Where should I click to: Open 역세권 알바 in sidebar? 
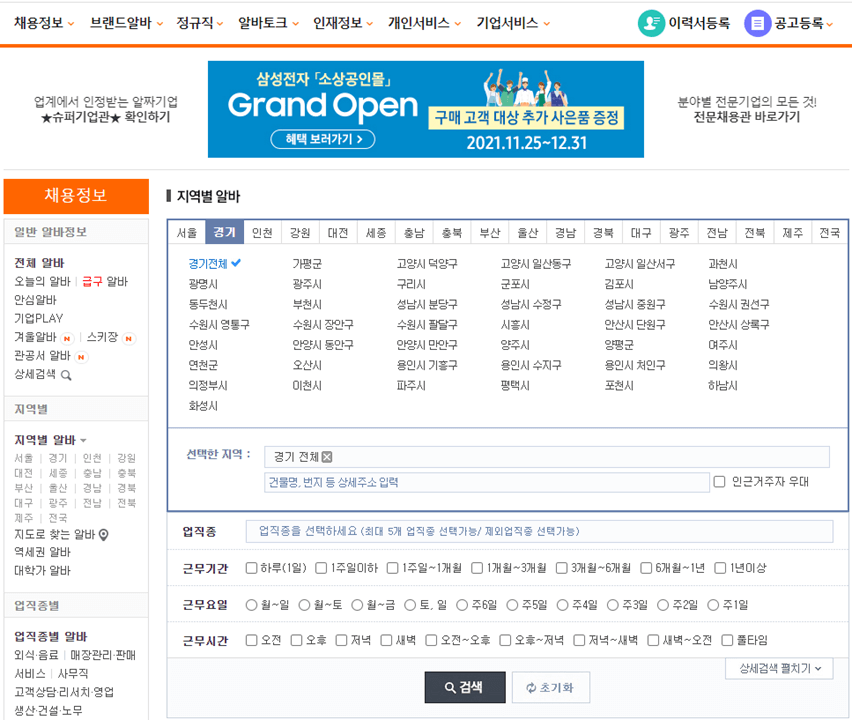42,552
